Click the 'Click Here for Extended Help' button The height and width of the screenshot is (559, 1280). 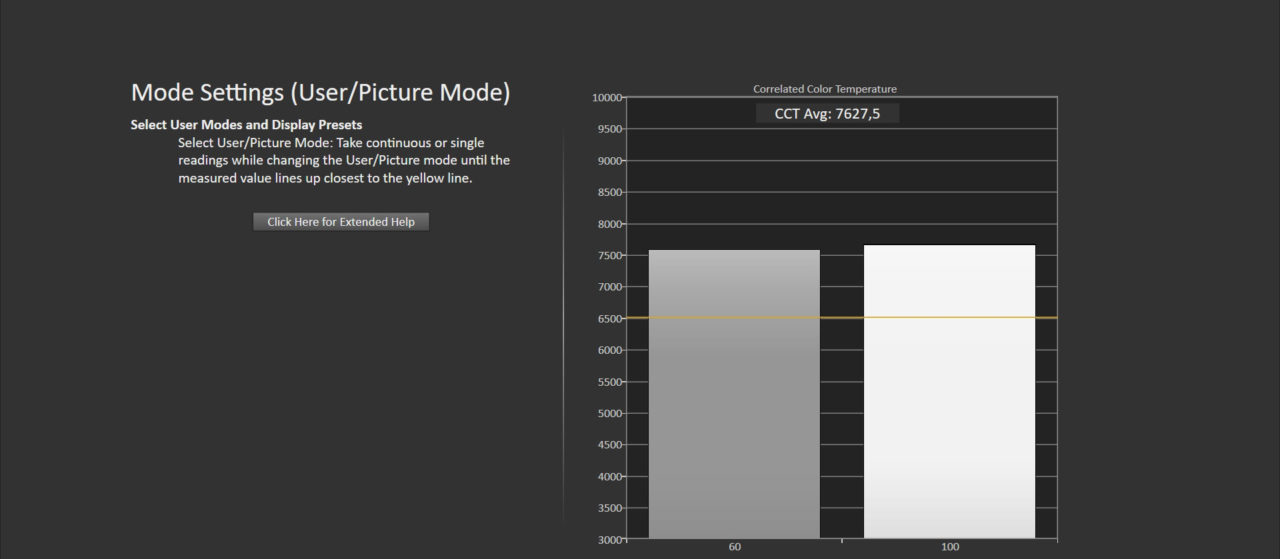click(341, 222)
